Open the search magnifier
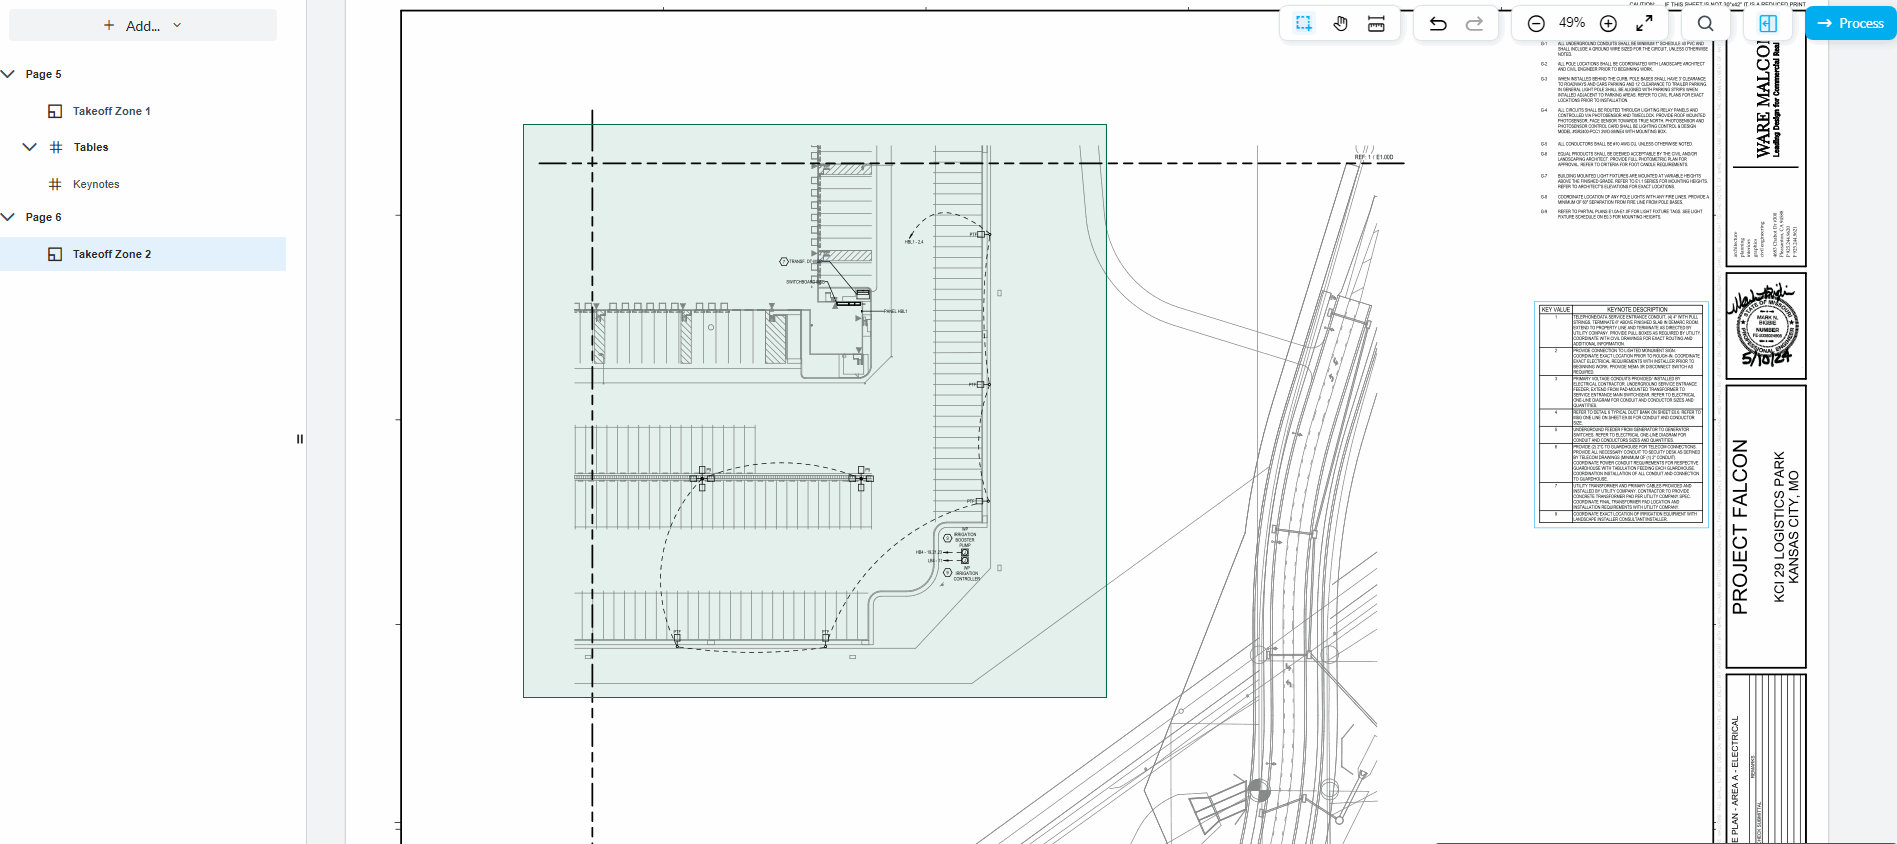Screen dimensions: 1897x844 click(1706, 23)
